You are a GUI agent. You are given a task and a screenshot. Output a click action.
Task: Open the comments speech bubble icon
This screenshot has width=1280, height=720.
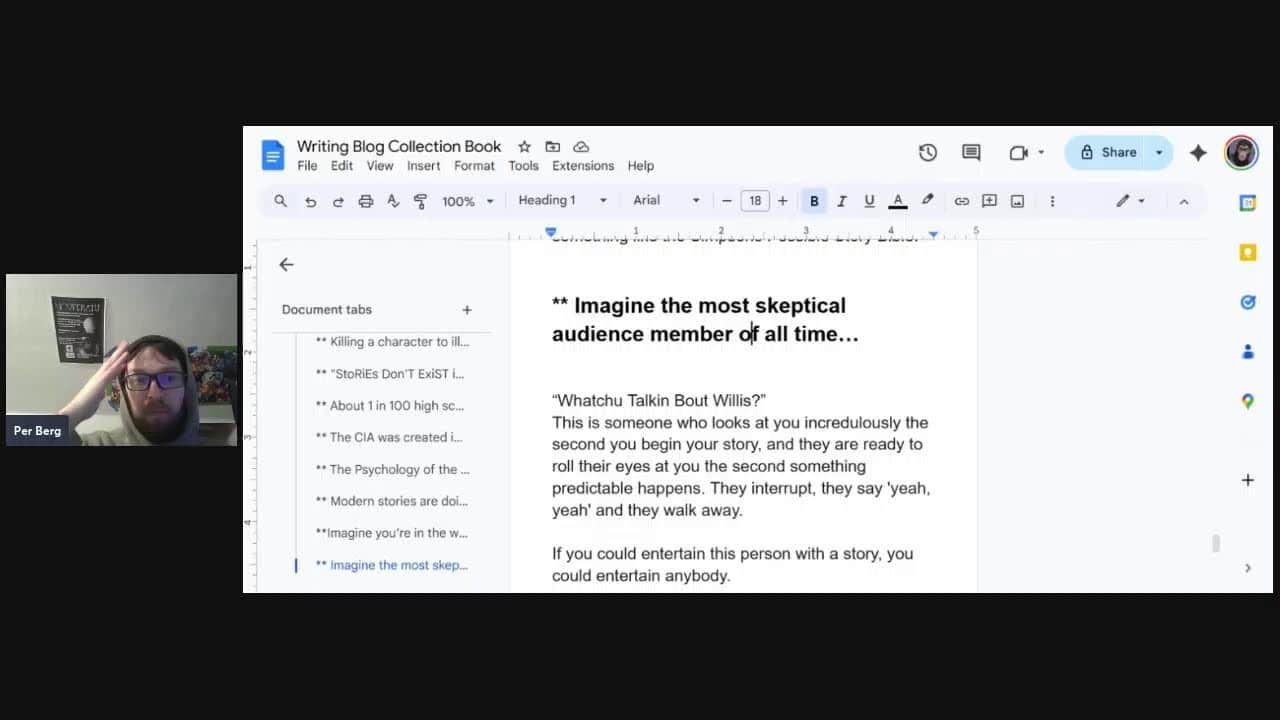click(971, 153)
